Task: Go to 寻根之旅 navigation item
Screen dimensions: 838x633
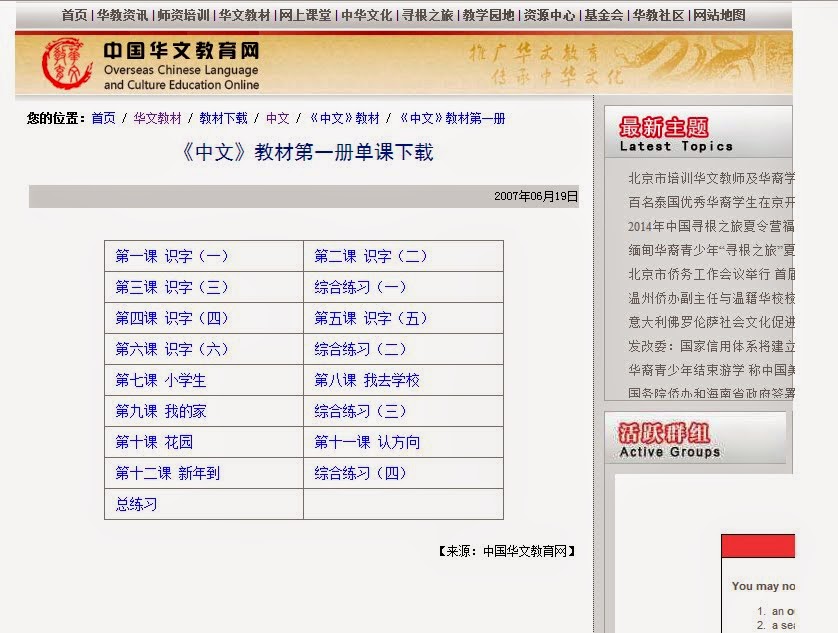Action: [428, 16]
